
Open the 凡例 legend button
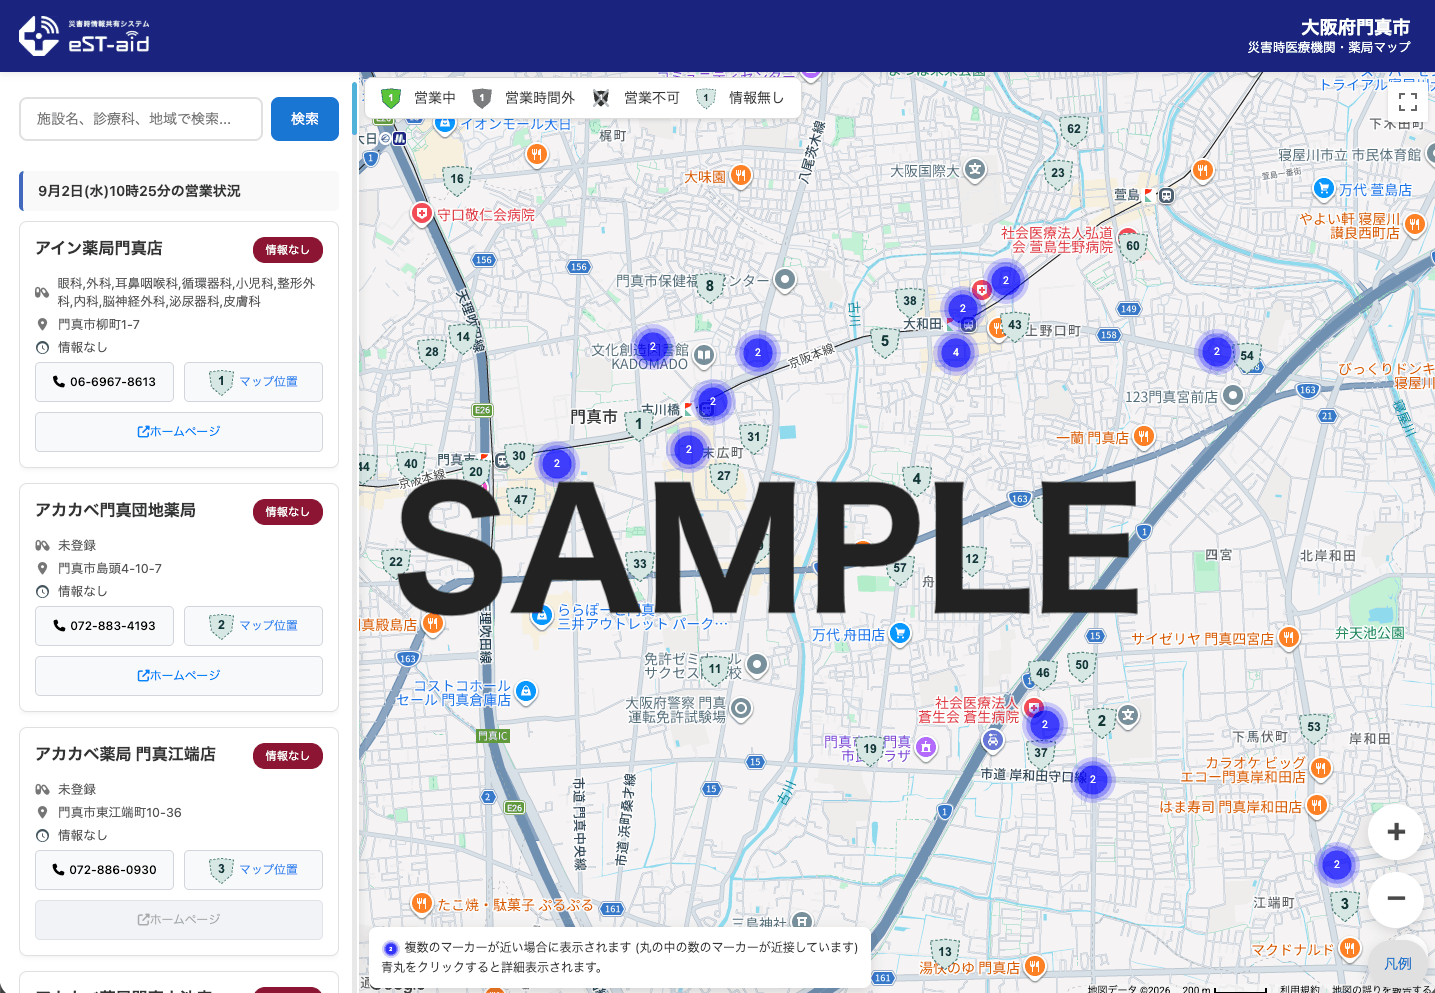pyautogui.click(x=1397, y=963)
